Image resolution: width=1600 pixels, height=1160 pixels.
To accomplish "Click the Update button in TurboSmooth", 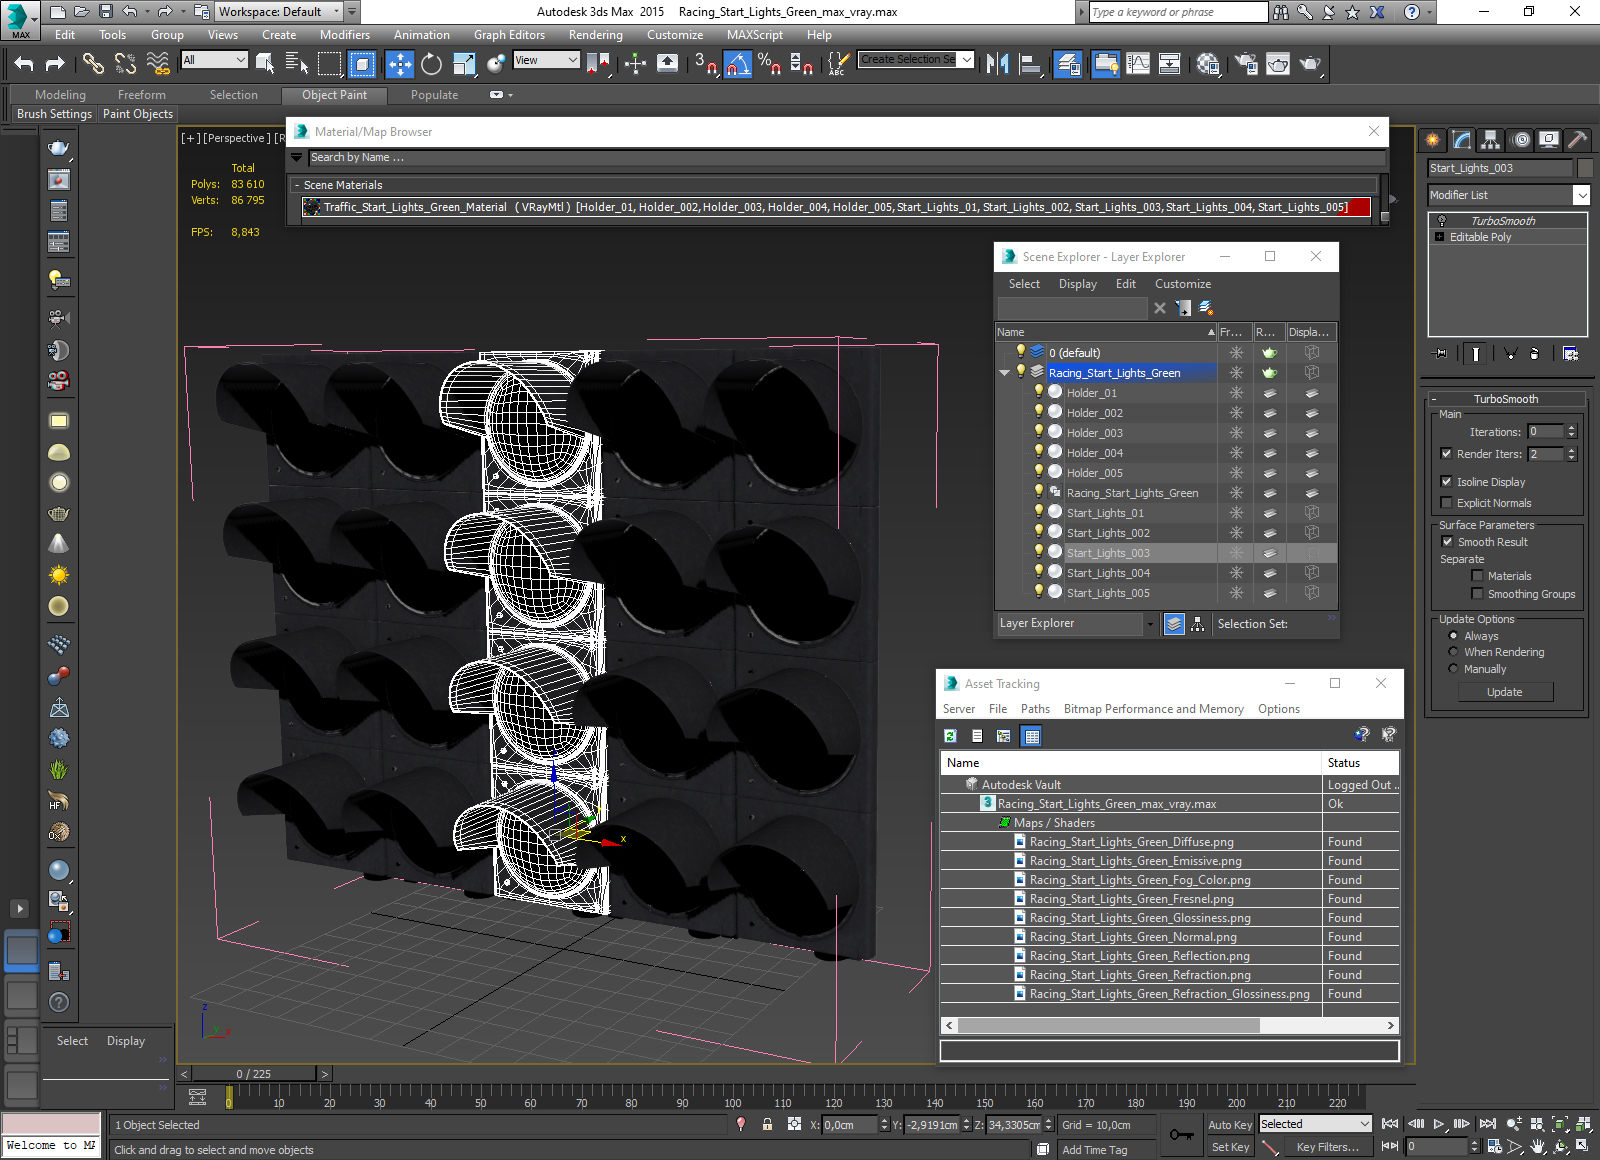I will coord(1504,692).
